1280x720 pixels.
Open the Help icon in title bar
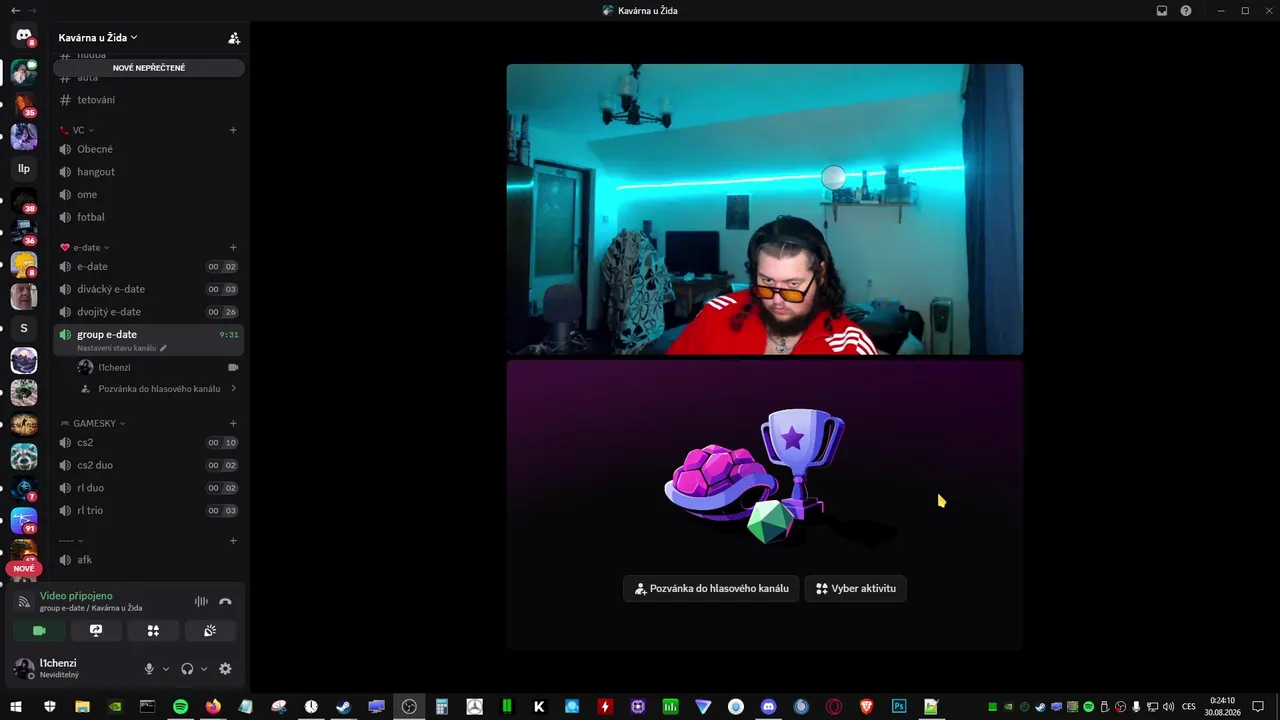(1186, 11)
